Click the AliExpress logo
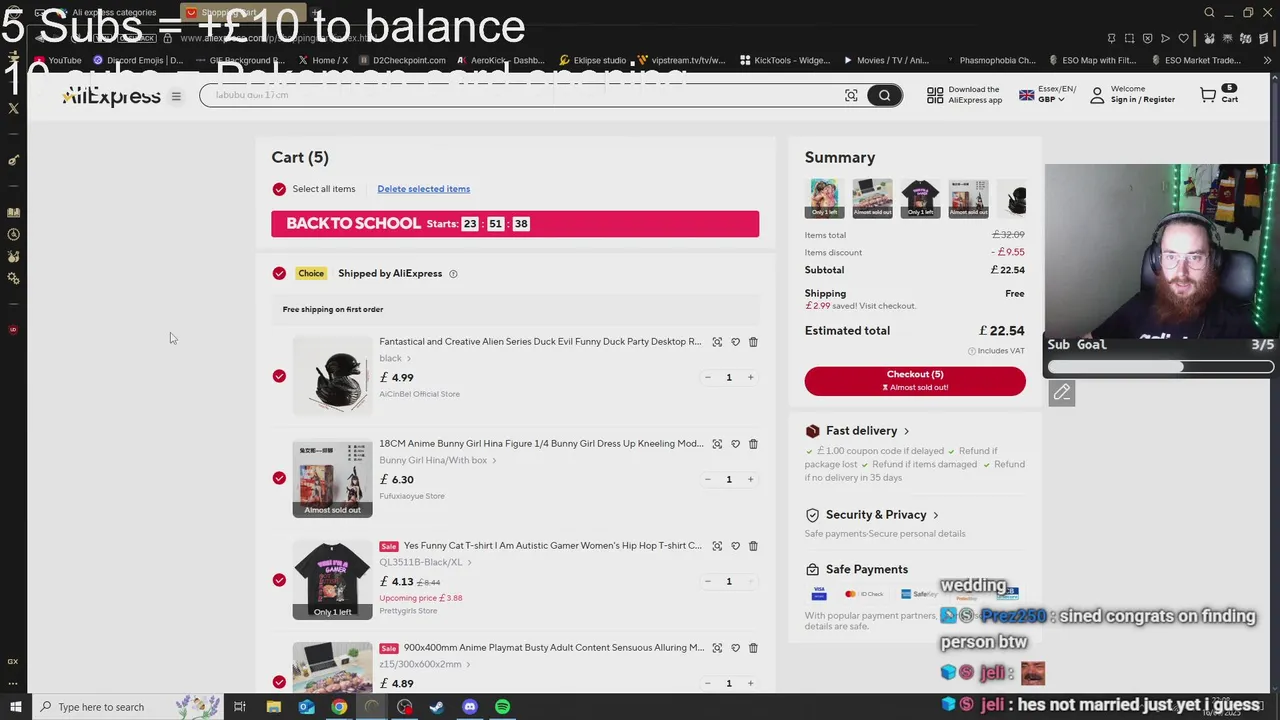1280x720 pixels. pos(111,97)
